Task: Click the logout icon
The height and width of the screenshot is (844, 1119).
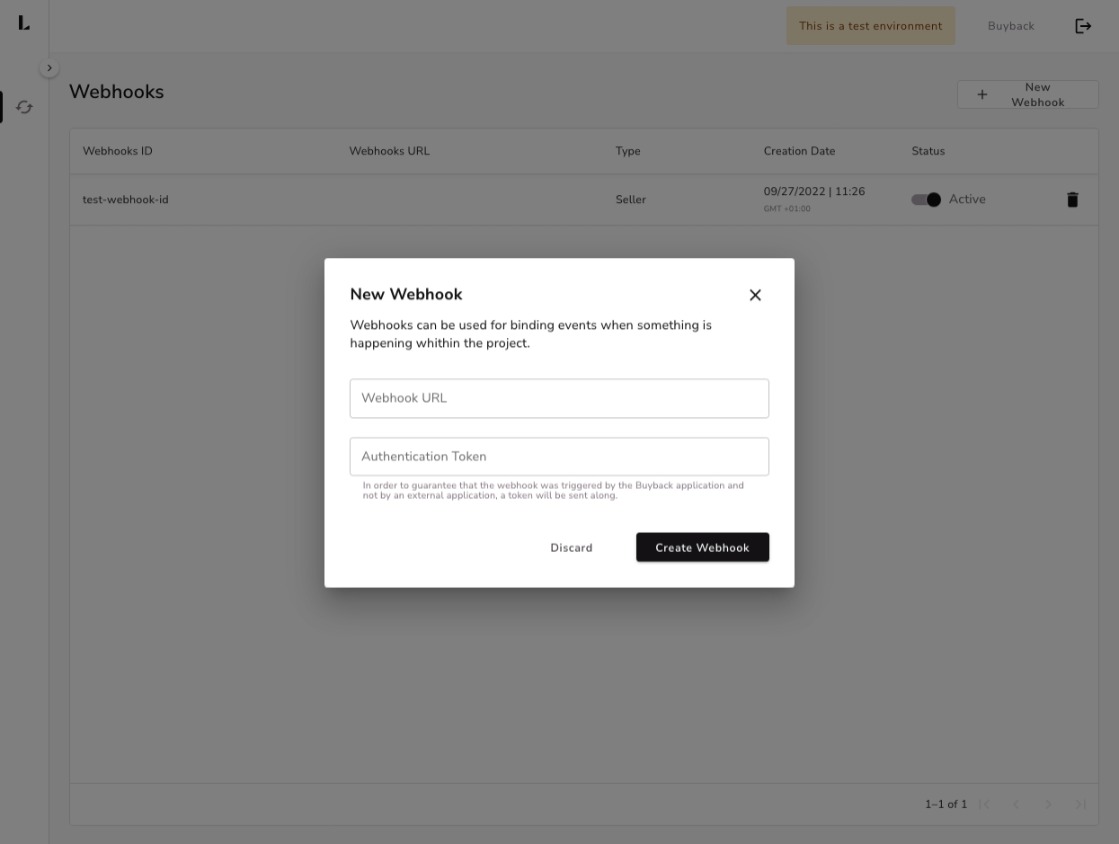Action: 1082,26
